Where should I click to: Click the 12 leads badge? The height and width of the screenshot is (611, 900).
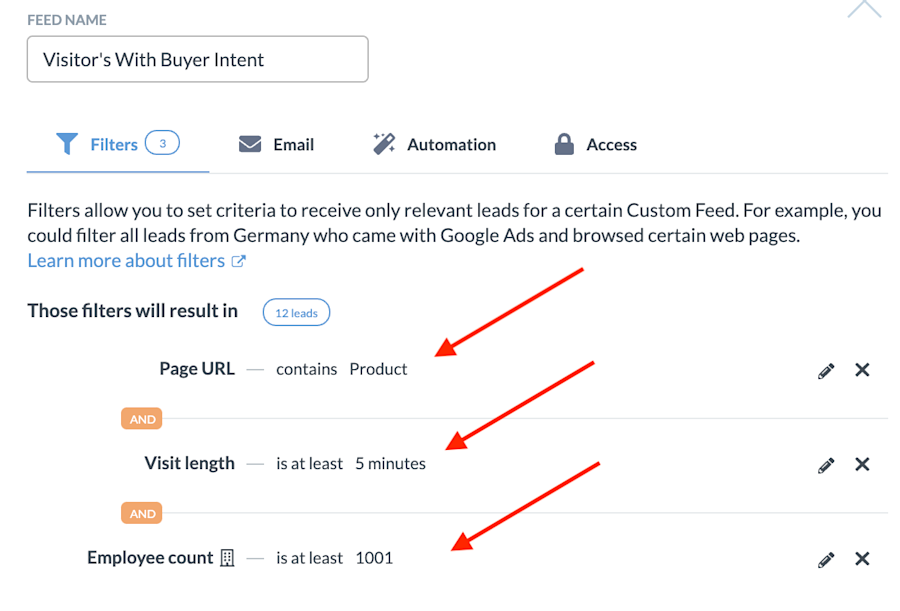point(296,312)
